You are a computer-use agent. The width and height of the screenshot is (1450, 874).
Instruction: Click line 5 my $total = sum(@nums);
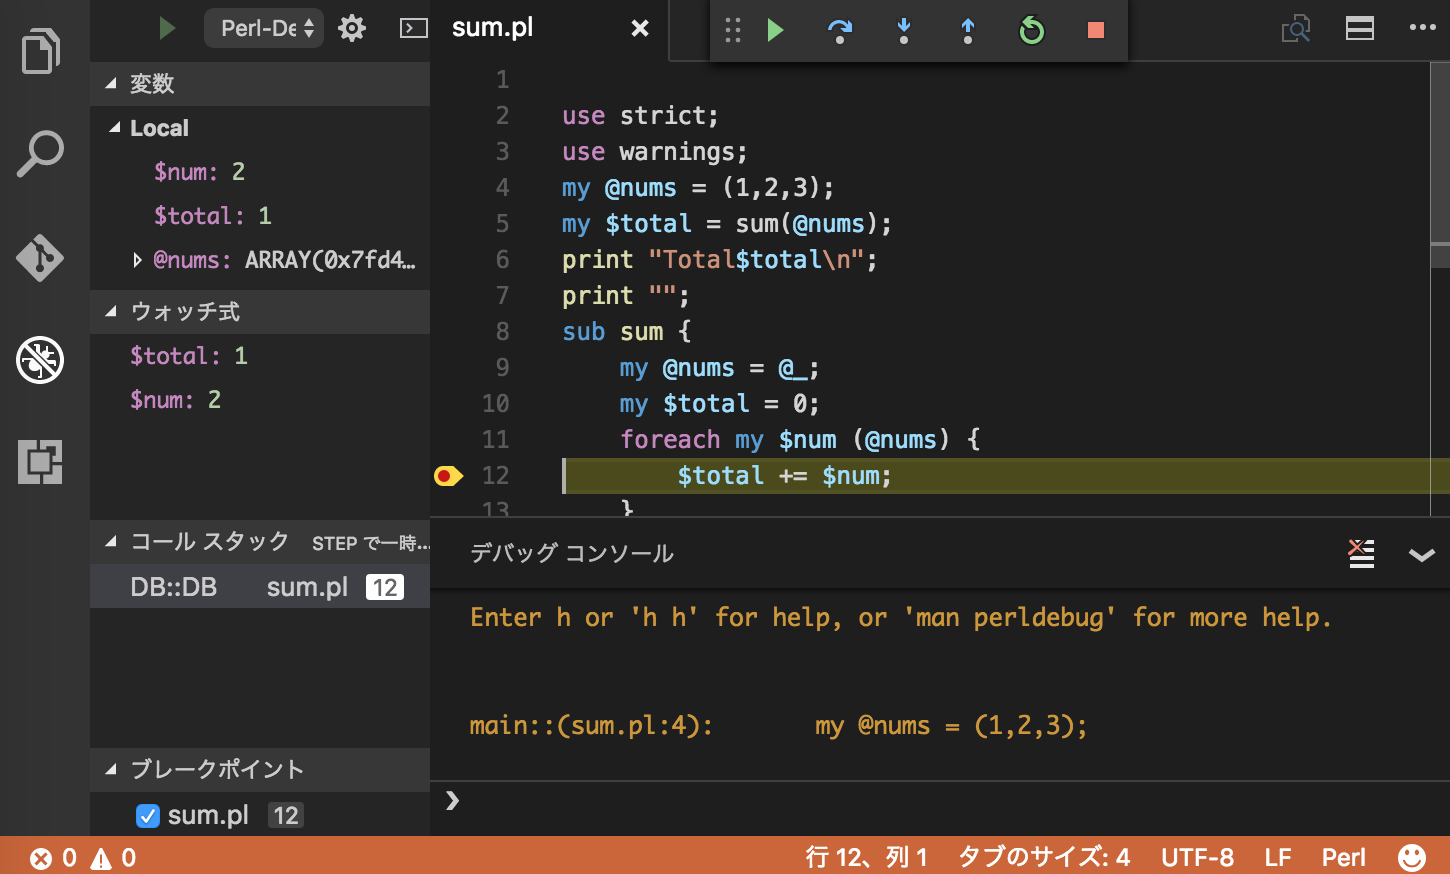[x=726, y=224]
